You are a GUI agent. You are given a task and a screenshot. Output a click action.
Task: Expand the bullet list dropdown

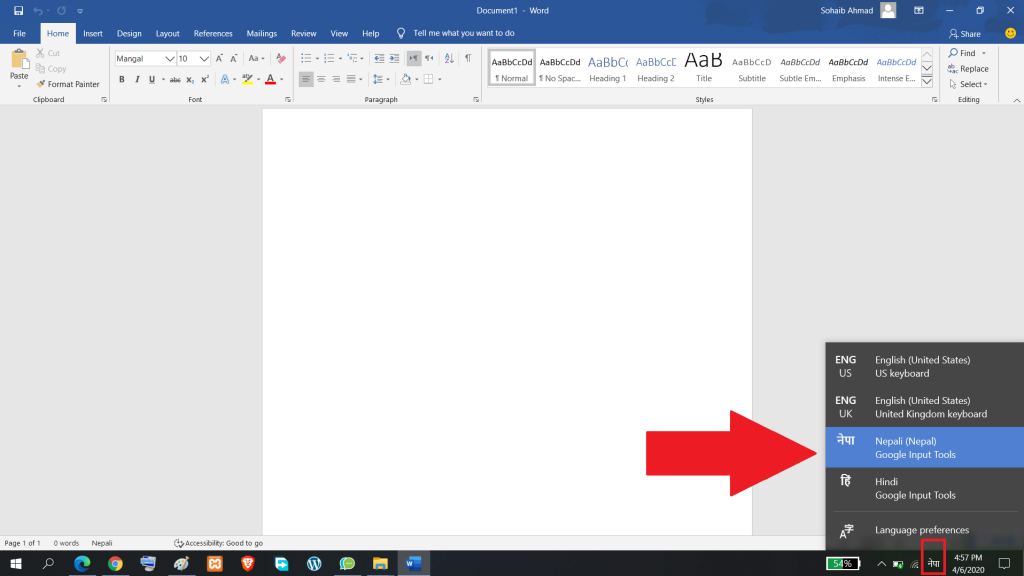[317, 59]
